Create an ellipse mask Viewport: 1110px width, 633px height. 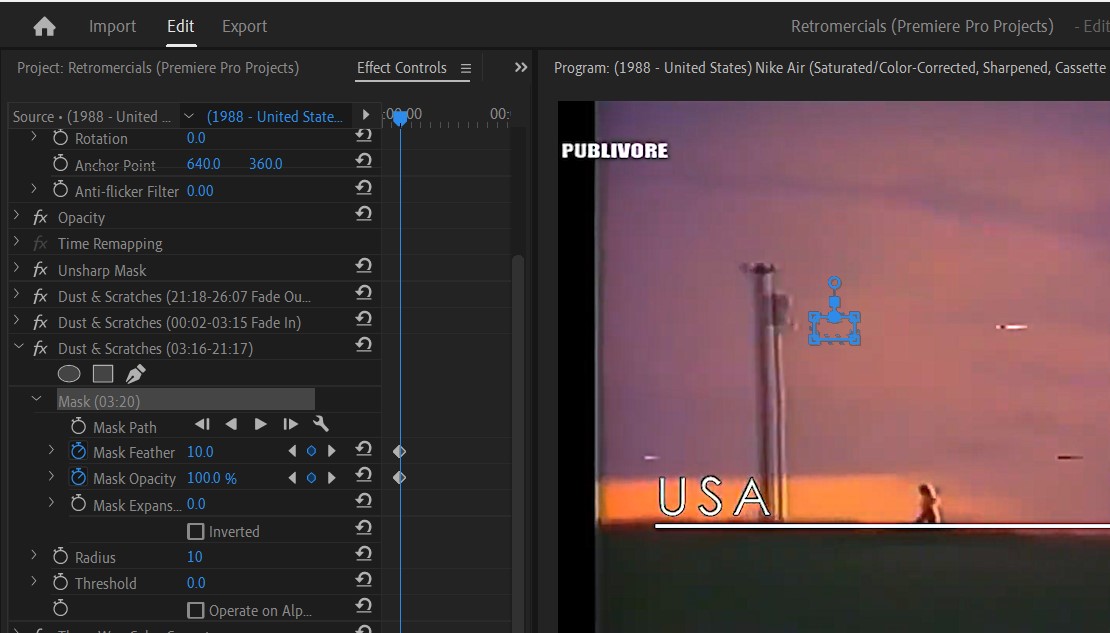pyautogui.click(x=69, y=374)
